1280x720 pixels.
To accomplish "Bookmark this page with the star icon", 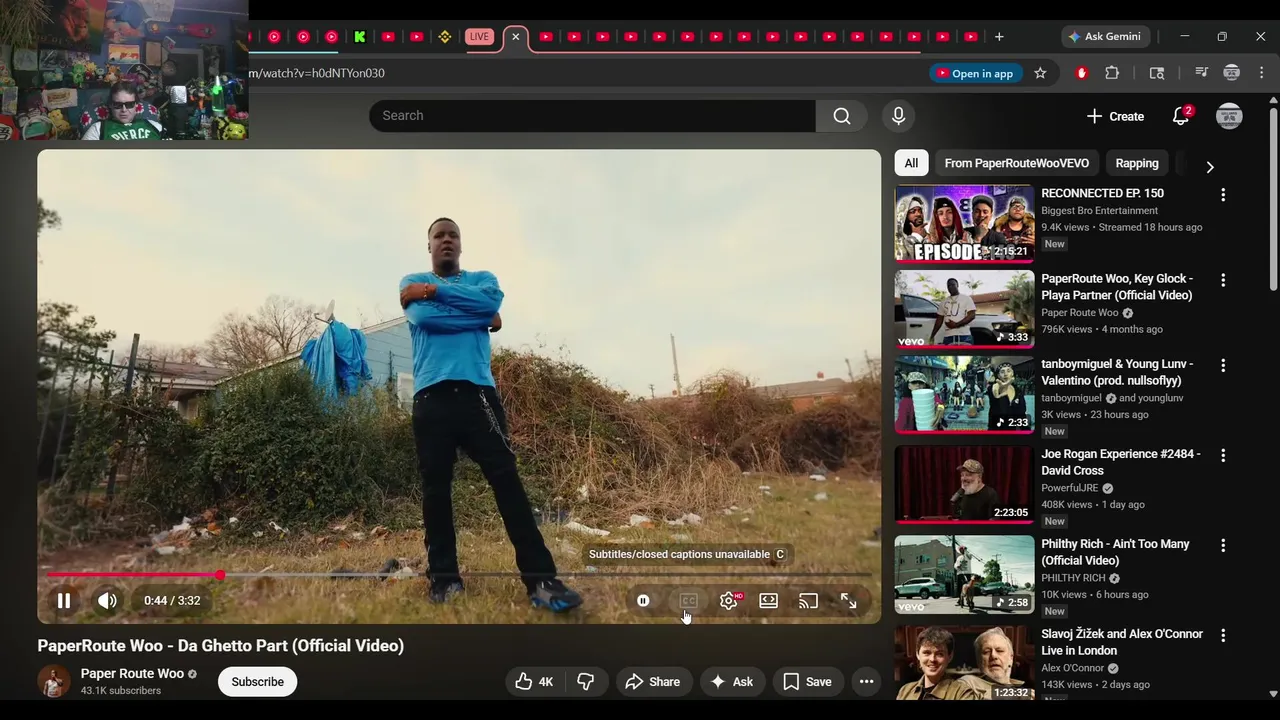I will [x=1040, y=73].
